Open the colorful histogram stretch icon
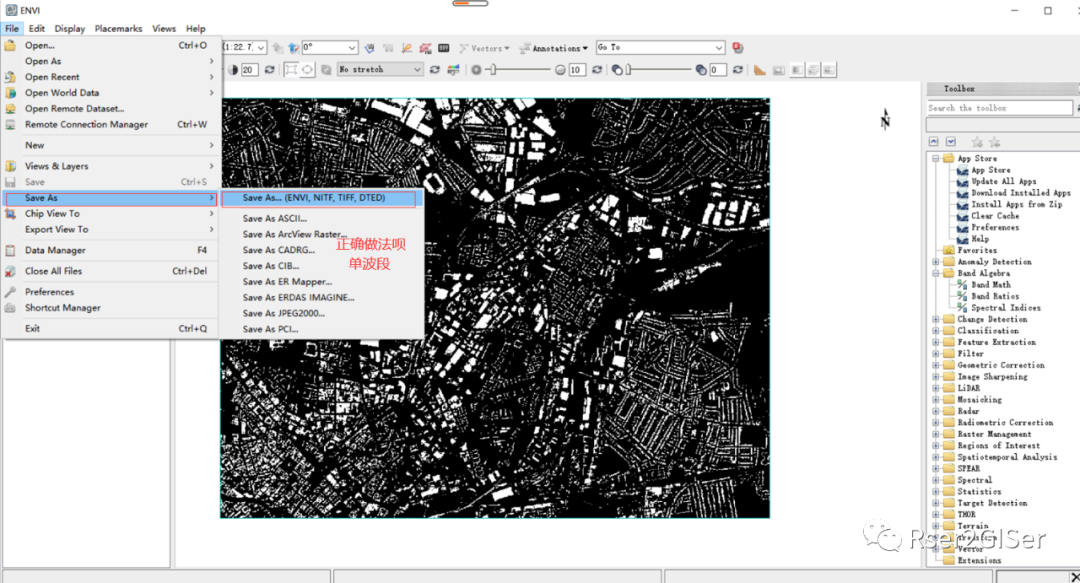Viewport: 1080px width, 583px height. tap(453, 70)
